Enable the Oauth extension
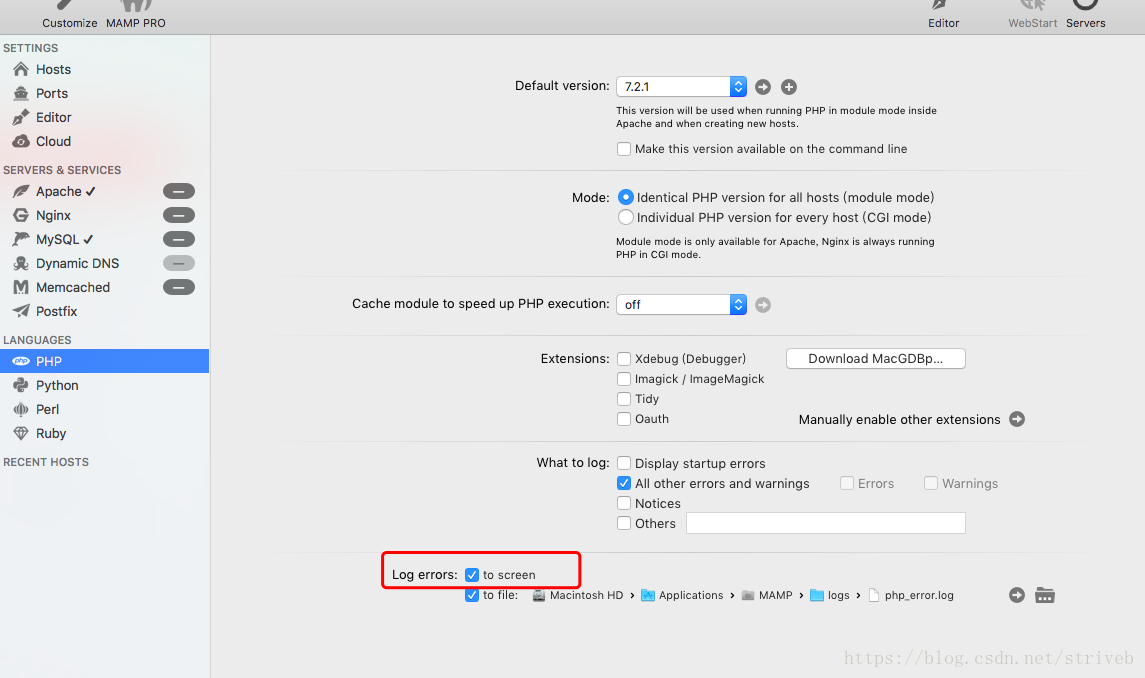 (624, 419)
